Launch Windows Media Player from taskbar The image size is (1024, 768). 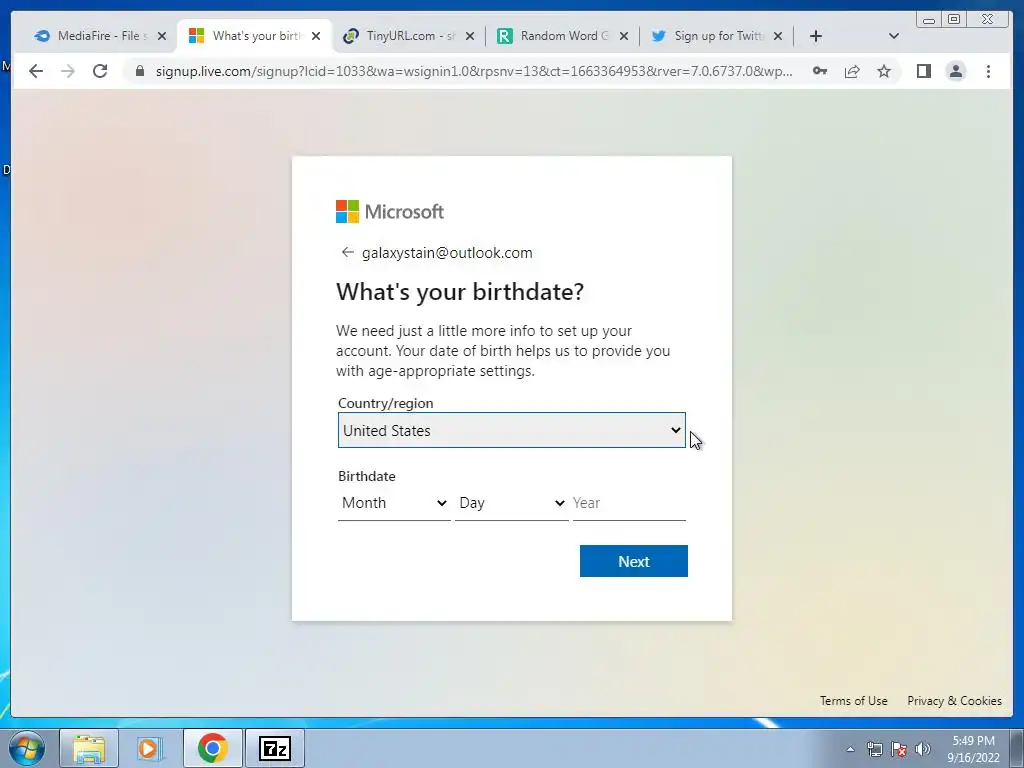(x=150, y=748)
